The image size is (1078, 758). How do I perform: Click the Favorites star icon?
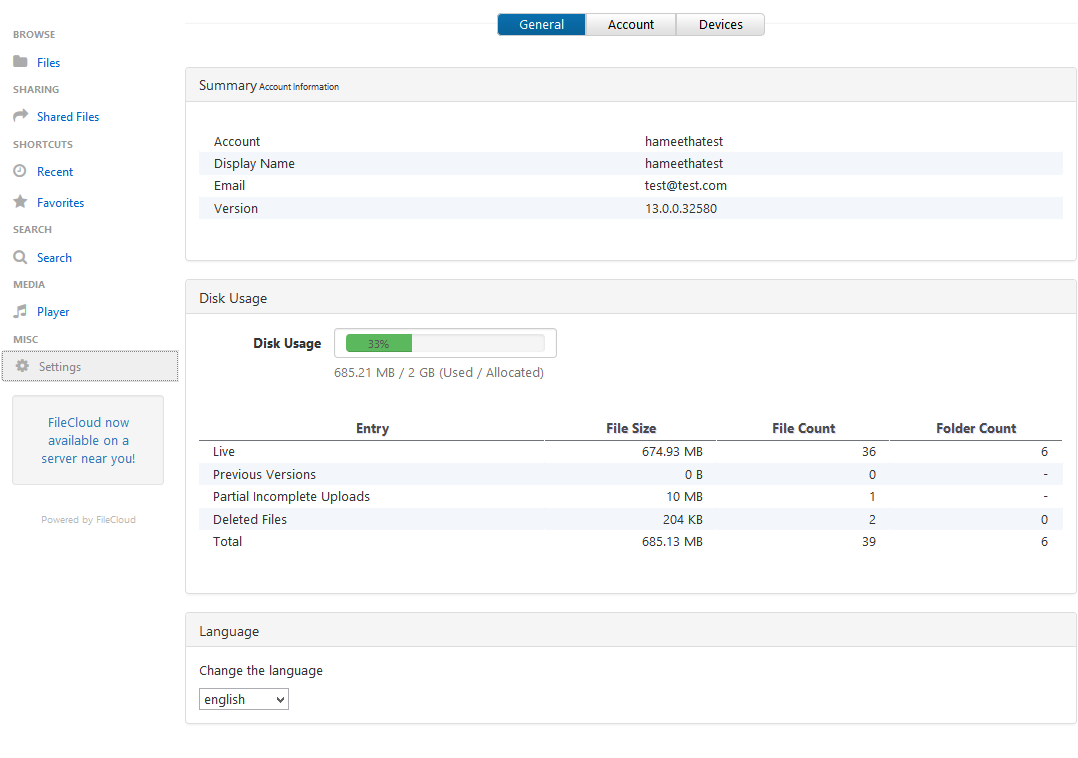(21, 201)
